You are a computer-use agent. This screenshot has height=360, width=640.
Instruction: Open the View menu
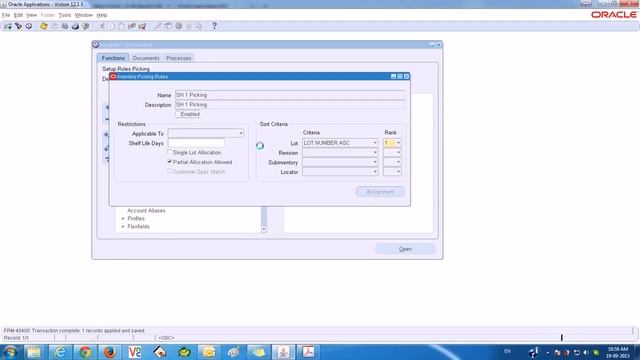click(31, 15)
